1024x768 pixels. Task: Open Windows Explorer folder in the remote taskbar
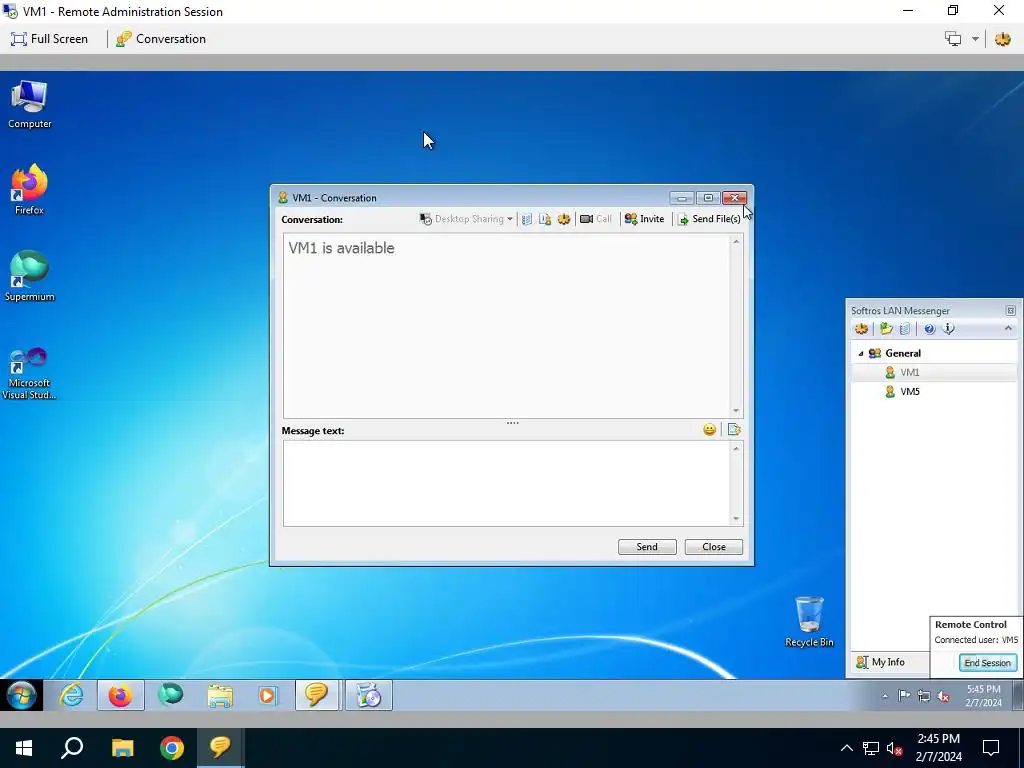point(220,695)
